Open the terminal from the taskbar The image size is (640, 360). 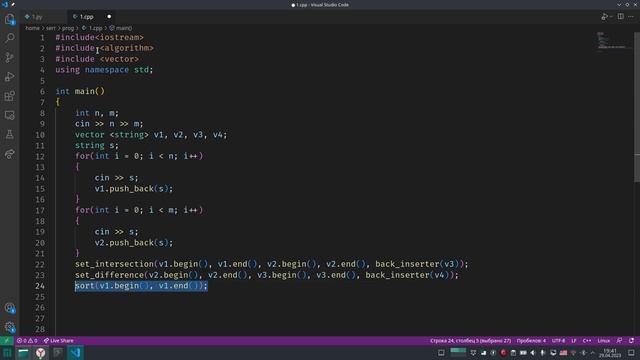(58, 353)
